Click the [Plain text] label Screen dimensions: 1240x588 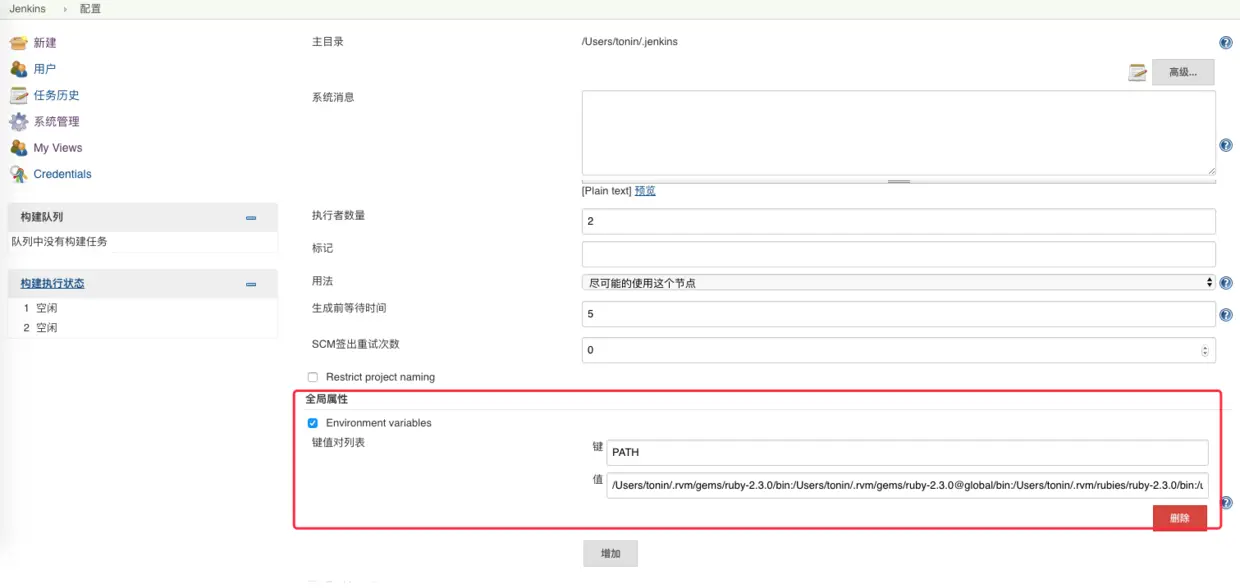point(606,190)
